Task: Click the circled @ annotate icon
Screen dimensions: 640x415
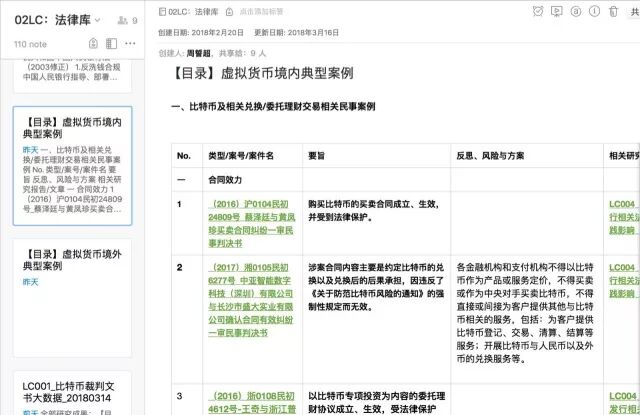Action: (x=576, y=11)
